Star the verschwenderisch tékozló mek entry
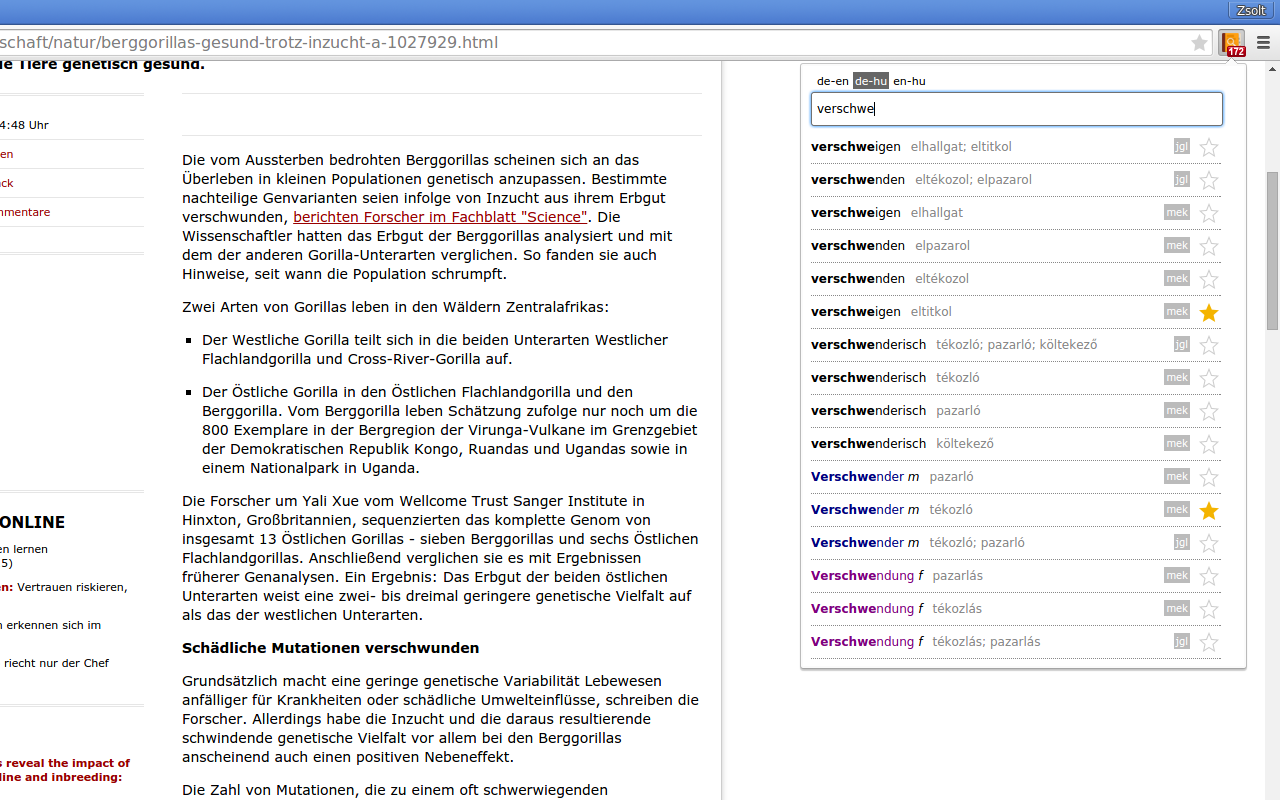 click(x=1209, y=378)
